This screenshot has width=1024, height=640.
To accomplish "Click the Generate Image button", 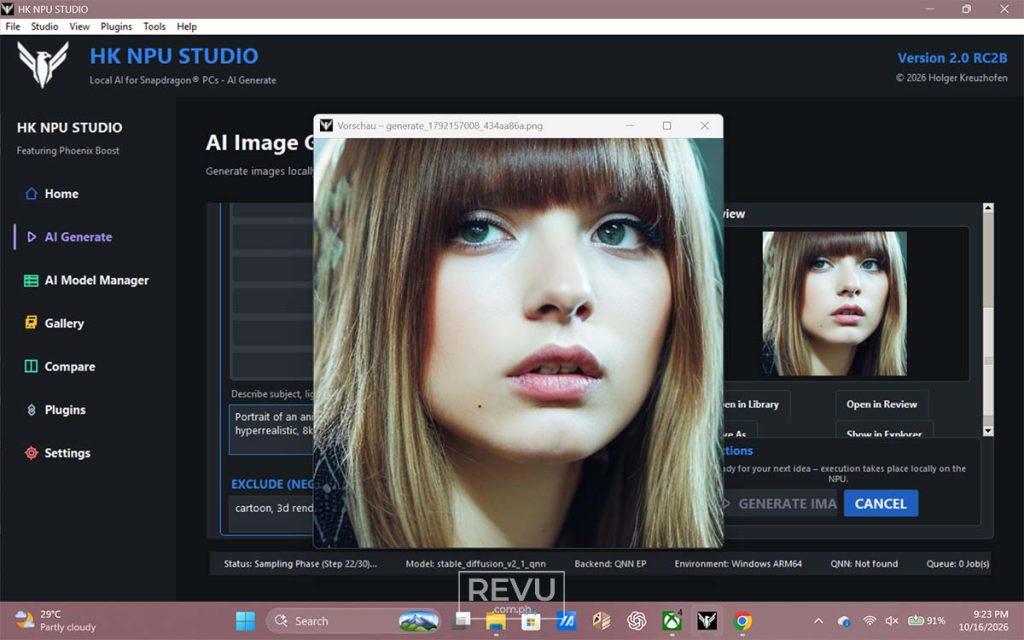I will click(780, 504).
